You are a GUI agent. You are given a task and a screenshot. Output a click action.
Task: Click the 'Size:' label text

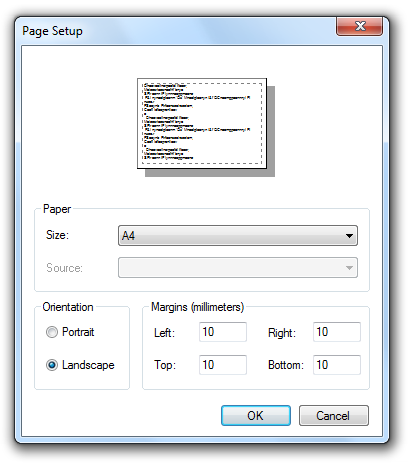tap(57, 235)
